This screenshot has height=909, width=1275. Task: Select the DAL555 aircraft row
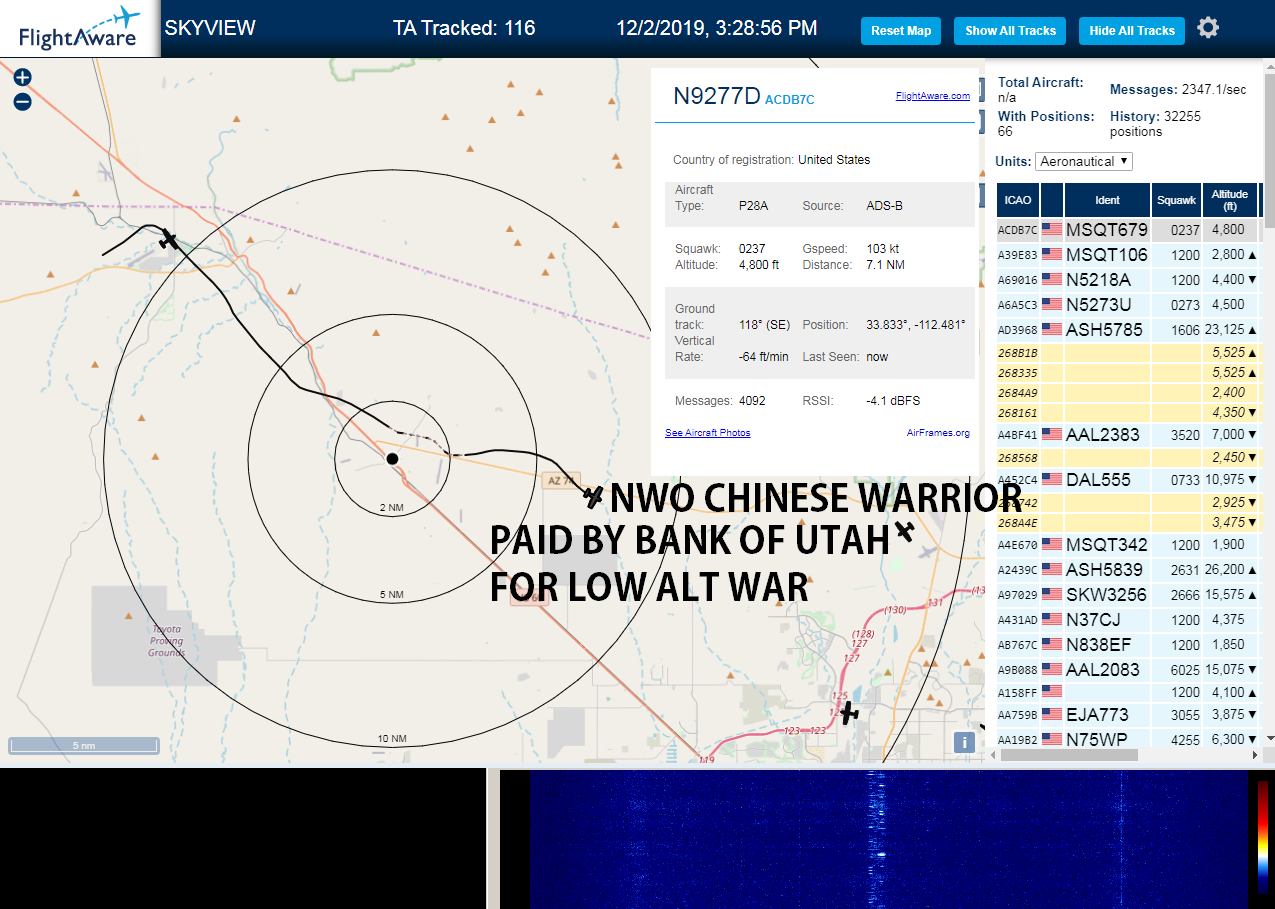pyautogui.click(x=1128, y=480)
